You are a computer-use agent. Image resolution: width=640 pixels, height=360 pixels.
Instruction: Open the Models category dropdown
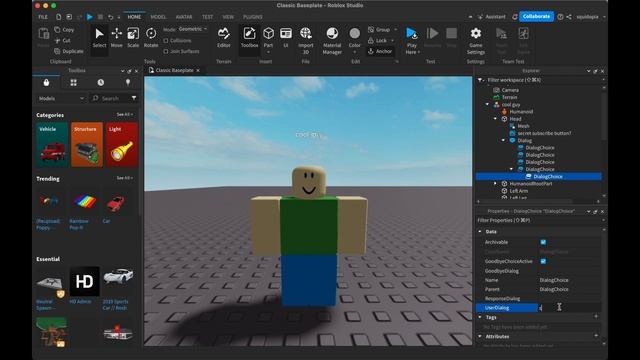[61, 98]
